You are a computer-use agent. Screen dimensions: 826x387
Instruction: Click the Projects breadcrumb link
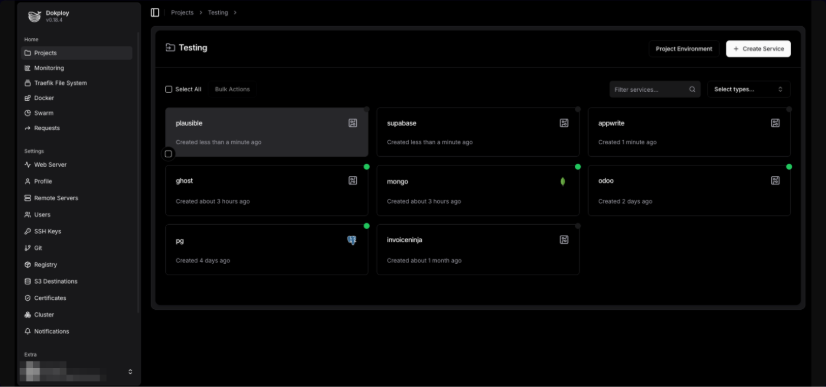tap(182, 12)
